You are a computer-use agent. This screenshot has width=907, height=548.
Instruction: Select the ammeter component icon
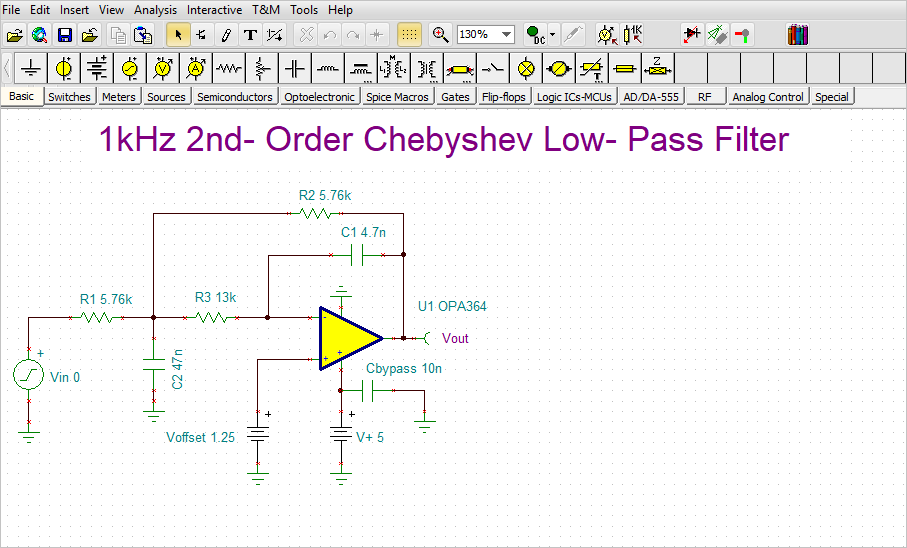tap(196, 69)
